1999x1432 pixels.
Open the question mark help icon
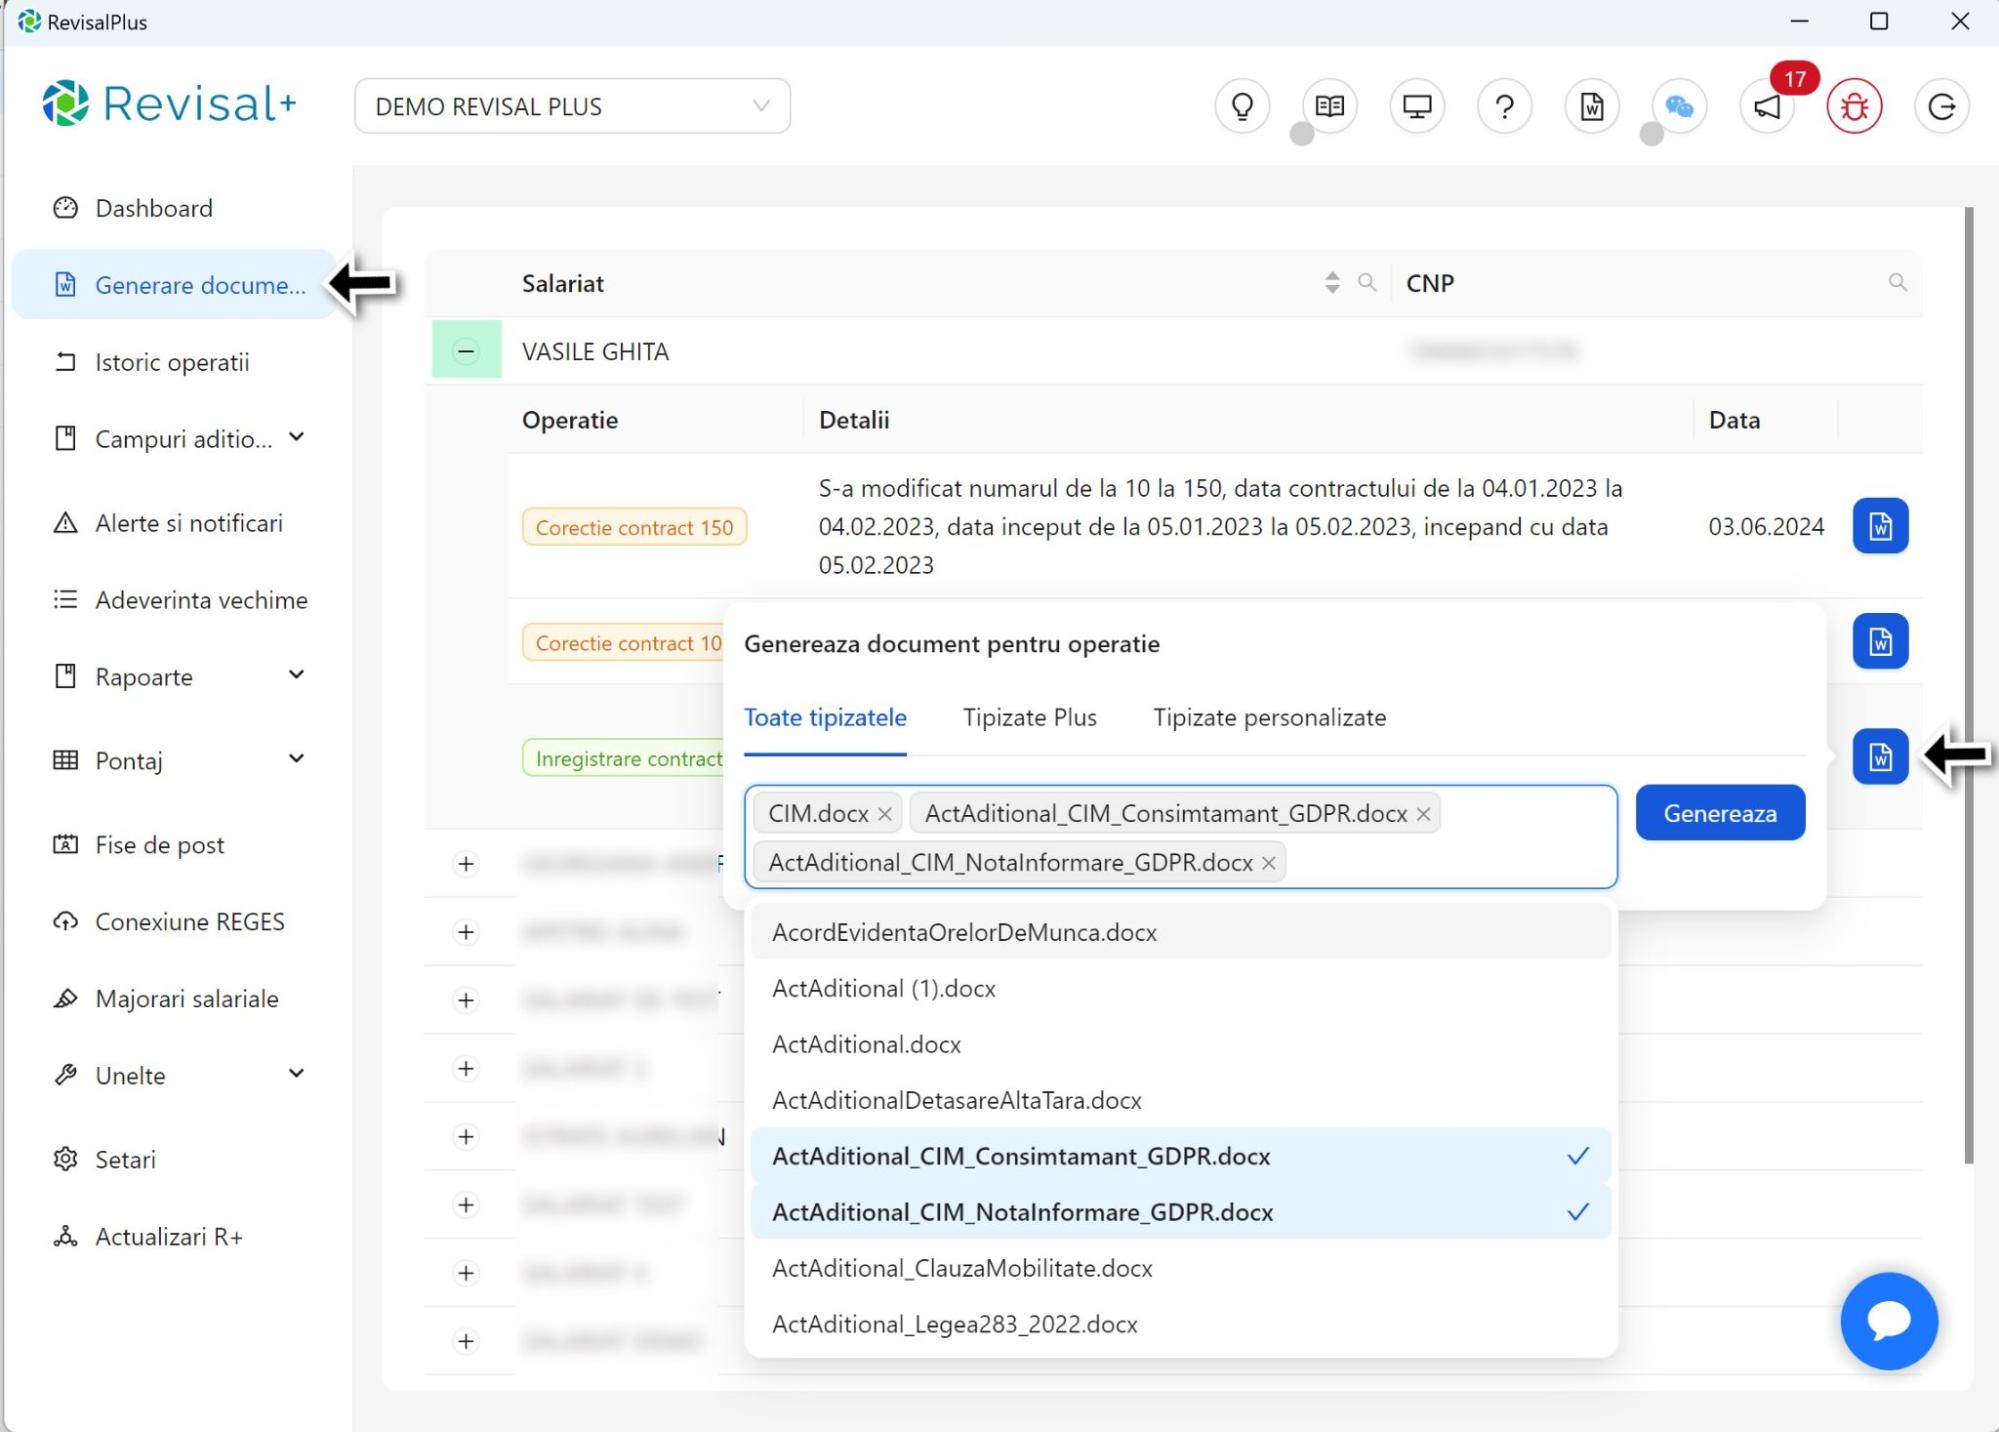(x=1504, y=106)
